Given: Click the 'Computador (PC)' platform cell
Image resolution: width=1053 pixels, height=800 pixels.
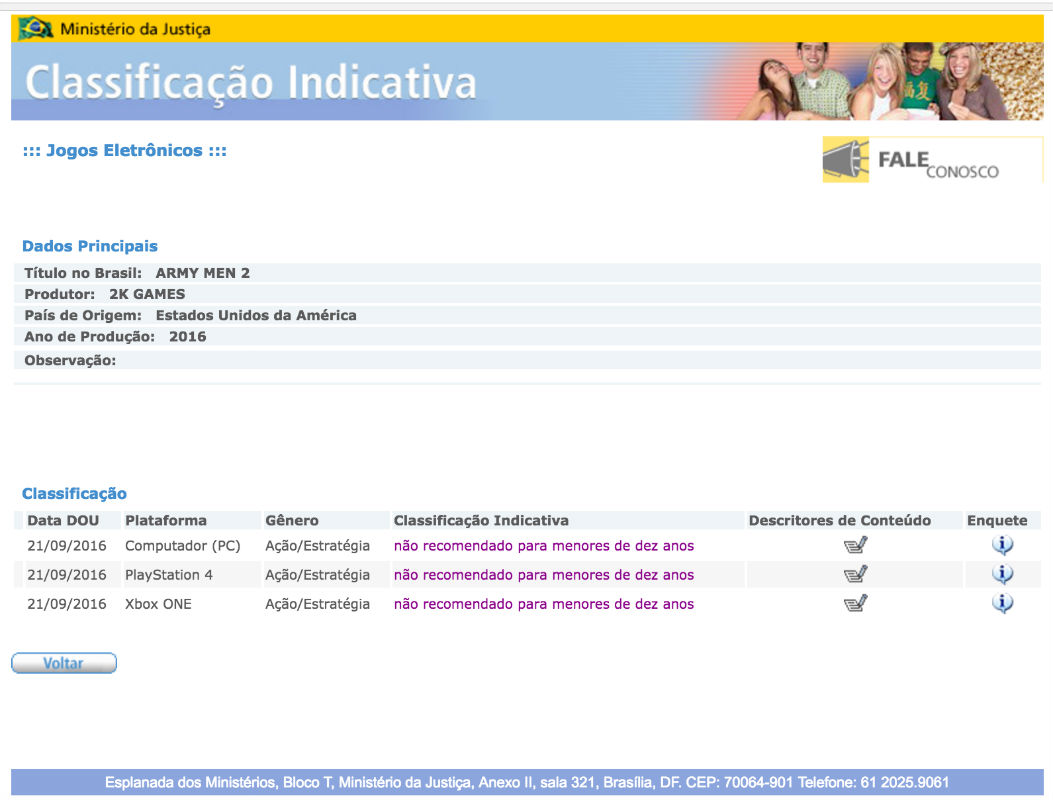Looking at the screenshot, I should pyautogui.click(x=183, y=545).
